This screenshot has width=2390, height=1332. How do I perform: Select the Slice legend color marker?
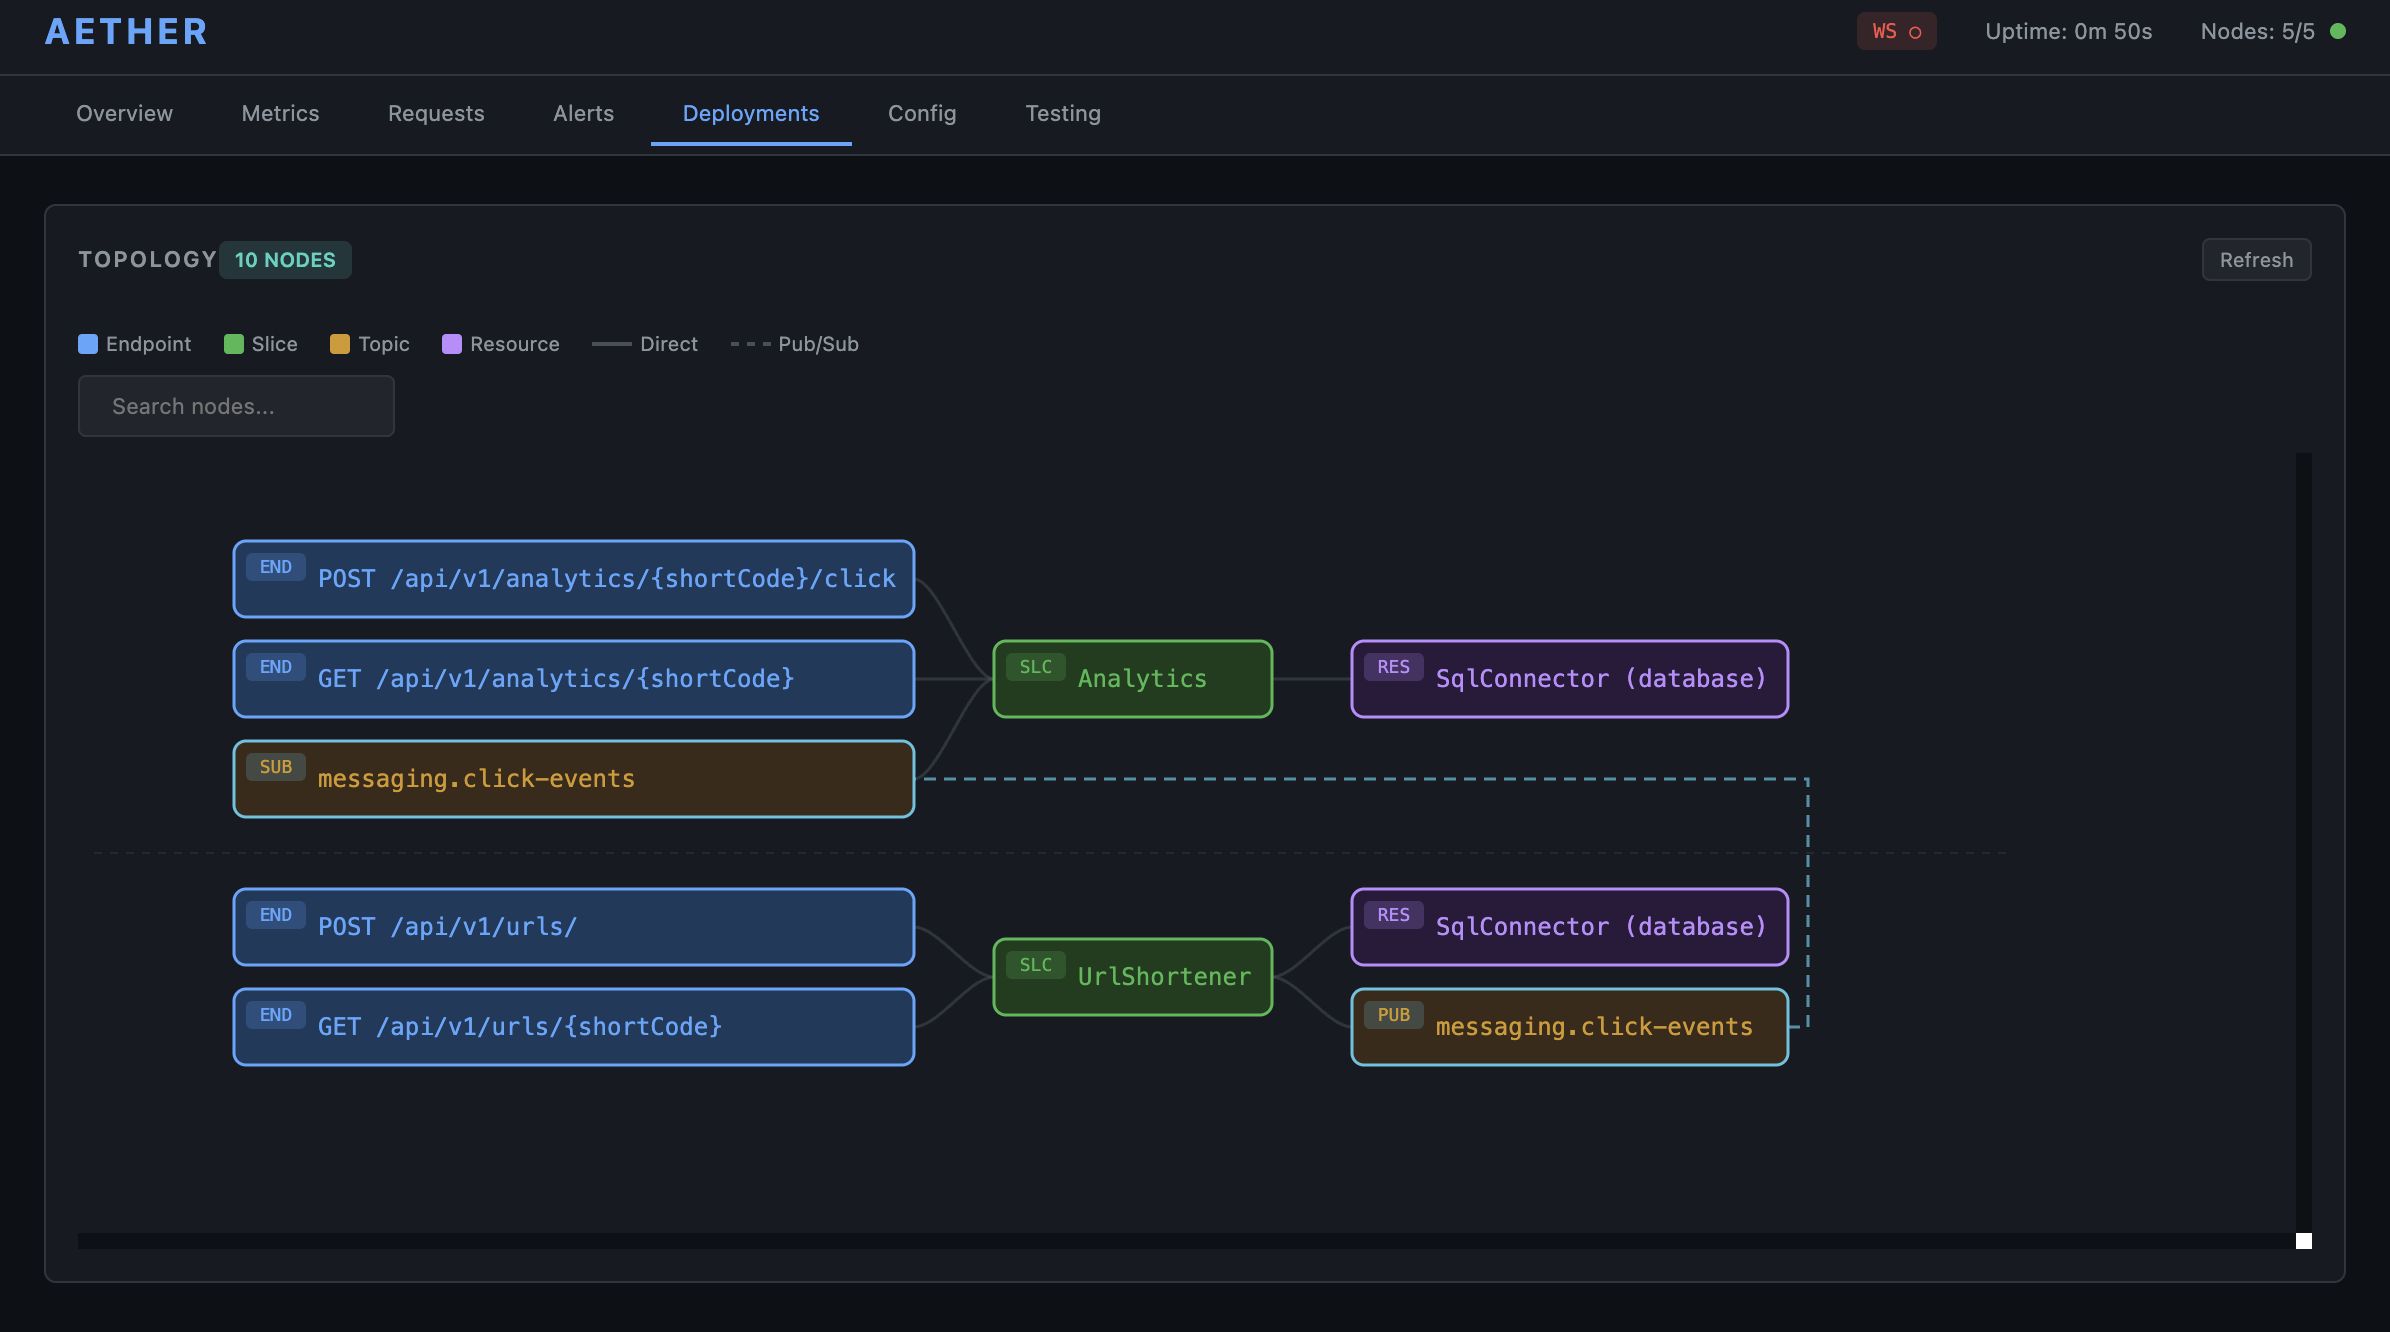tap(234, 343)
